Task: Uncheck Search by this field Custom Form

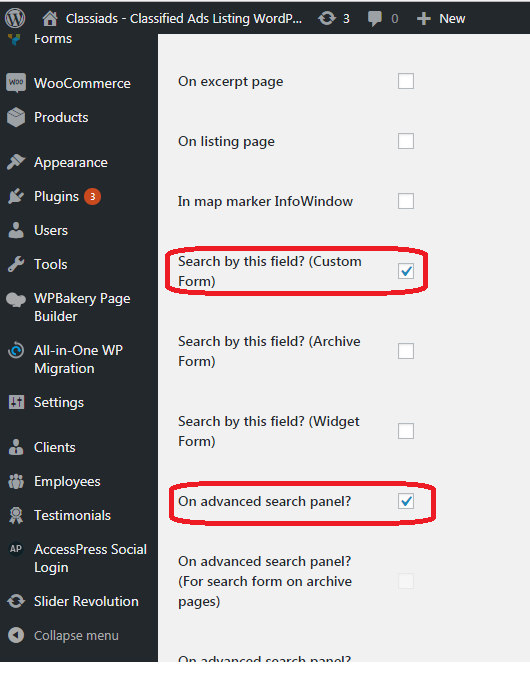Action: (406, 271)
